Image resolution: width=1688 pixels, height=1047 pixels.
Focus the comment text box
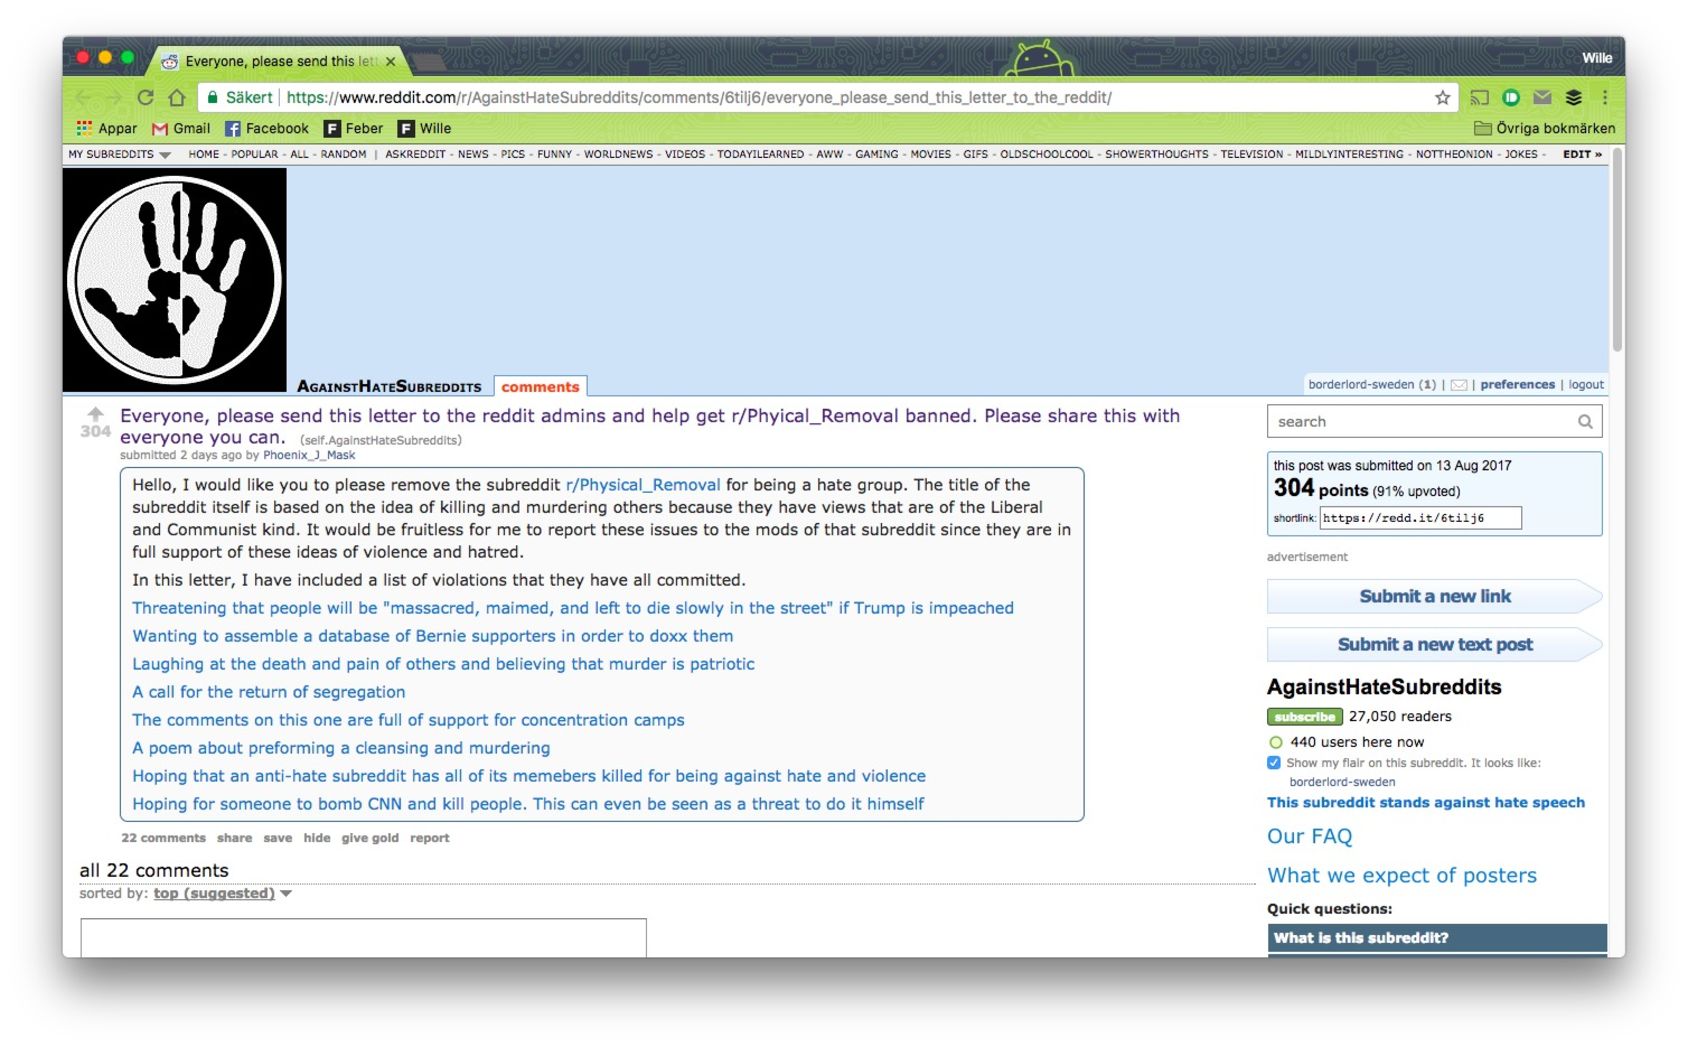click(x=364, y=938)
